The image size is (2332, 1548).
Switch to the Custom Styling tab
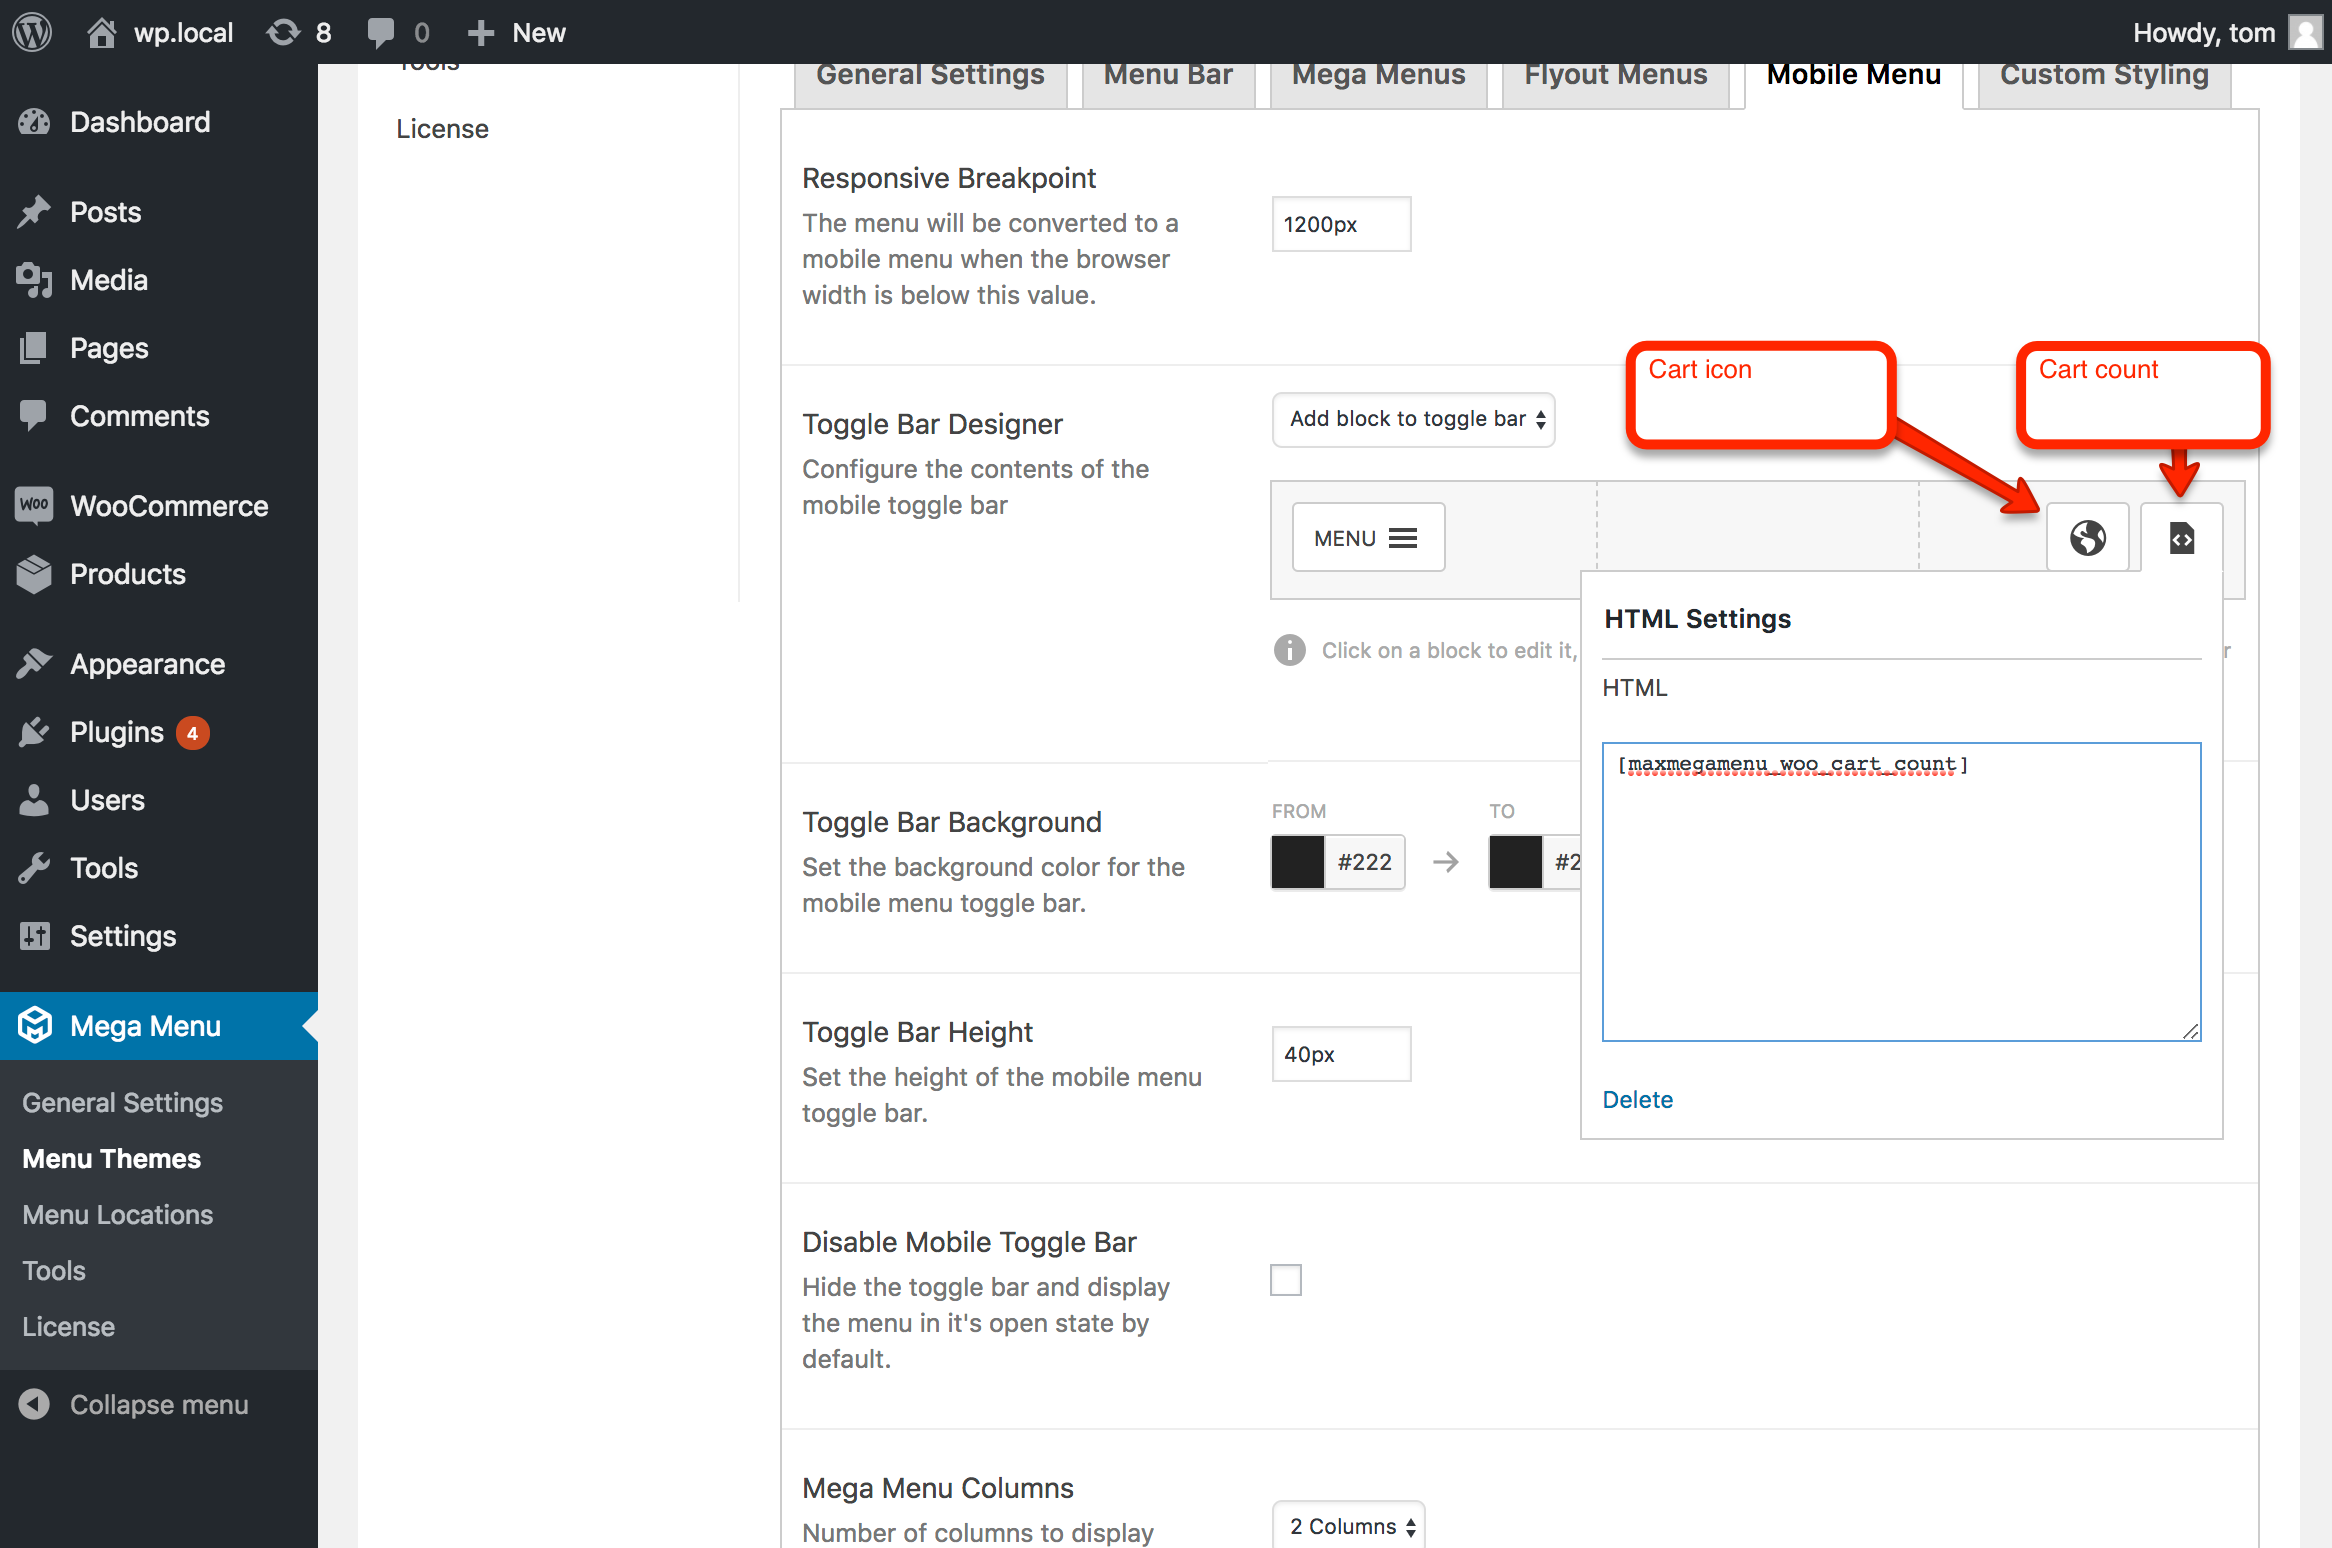(x=2104, y=76)
